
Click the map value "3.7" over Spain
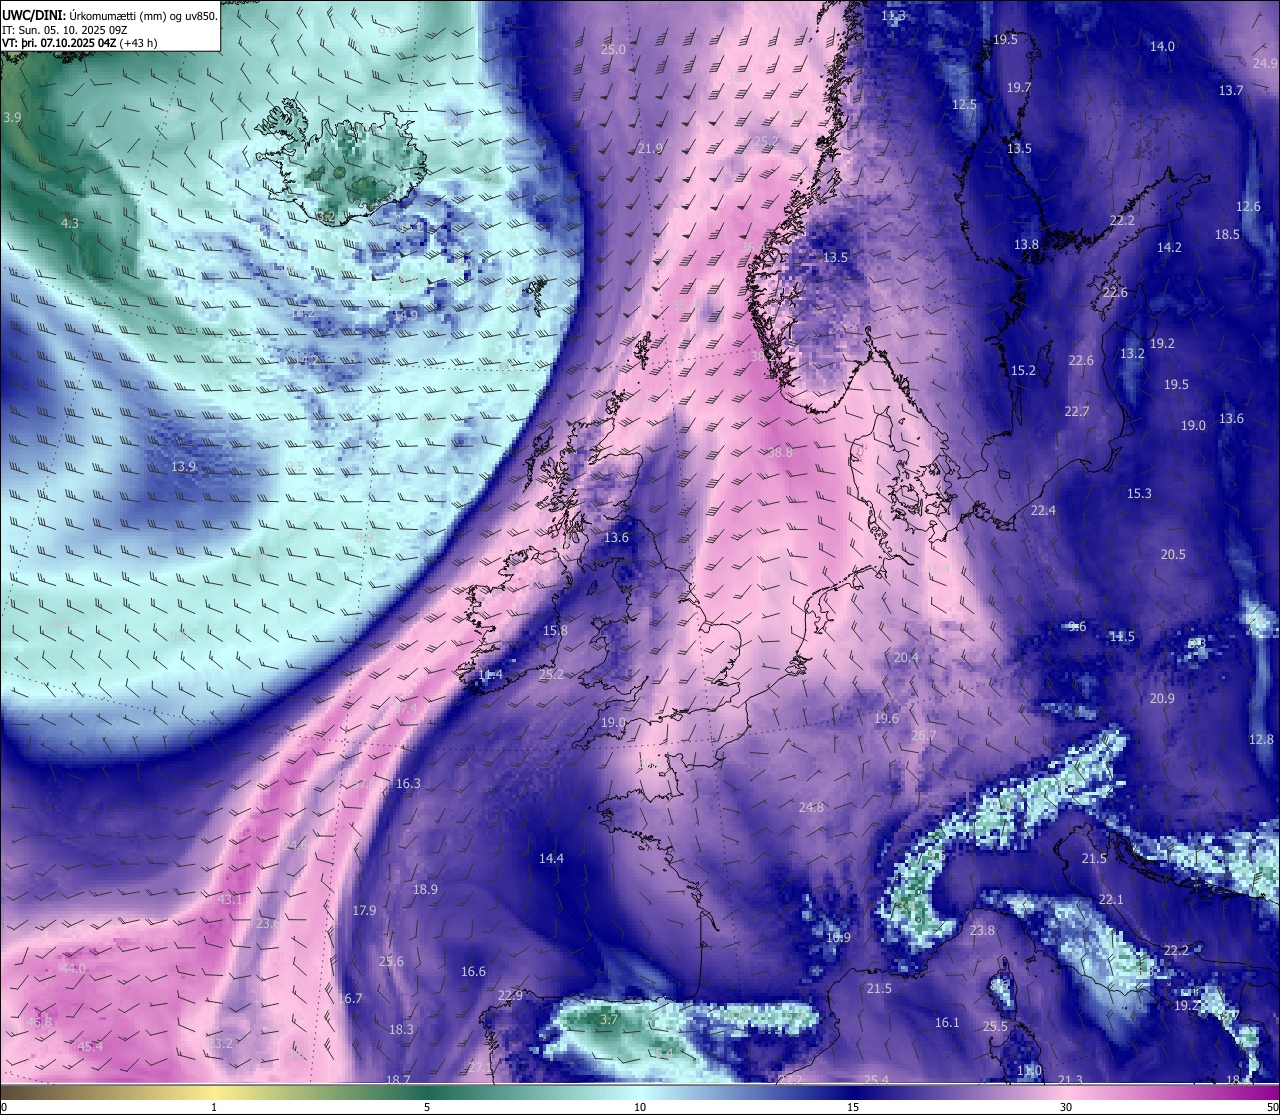coord(609,1020)
